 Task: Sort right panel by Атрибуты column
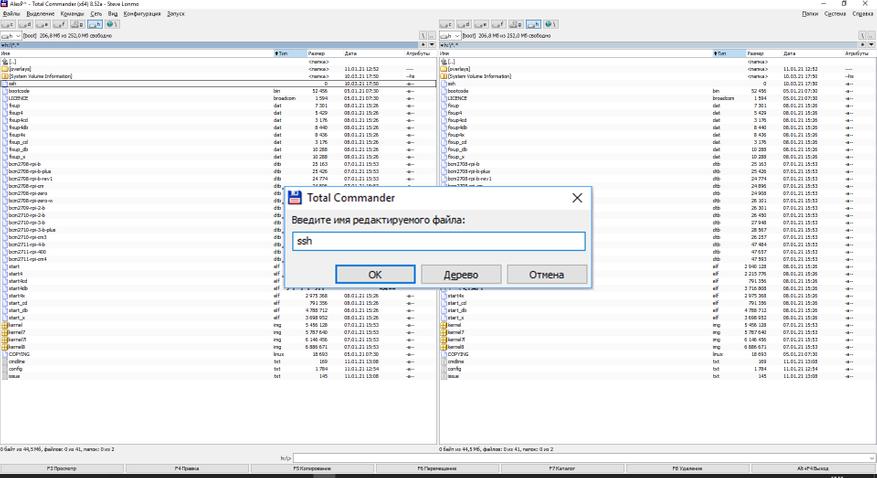tap(859, 53)
